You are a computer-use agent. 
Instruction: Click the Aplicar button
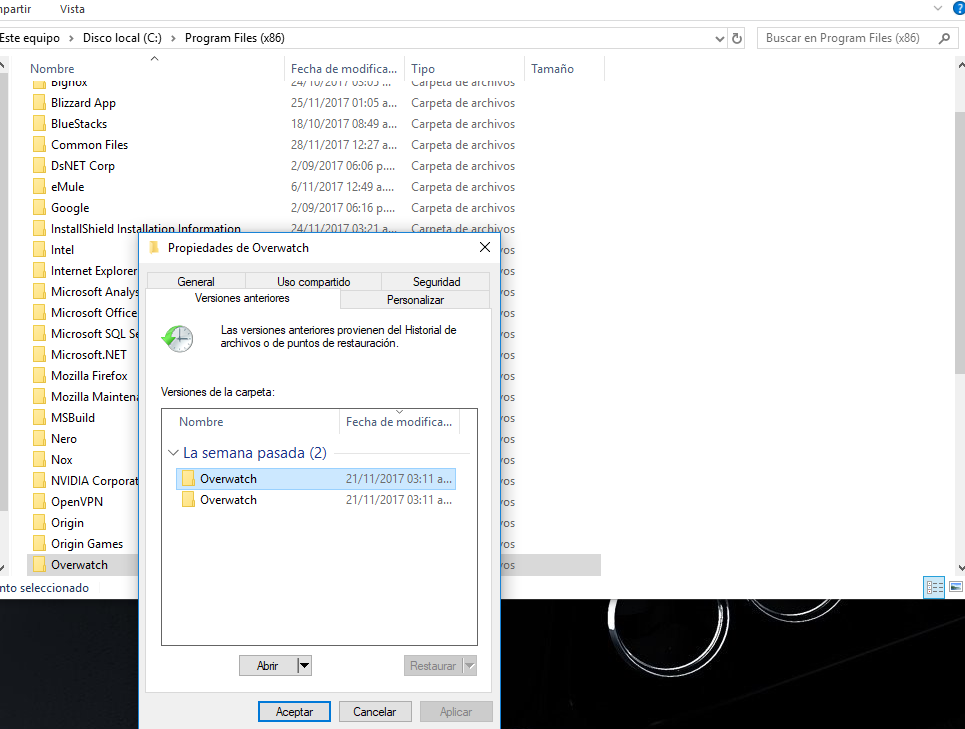(456, 712)
